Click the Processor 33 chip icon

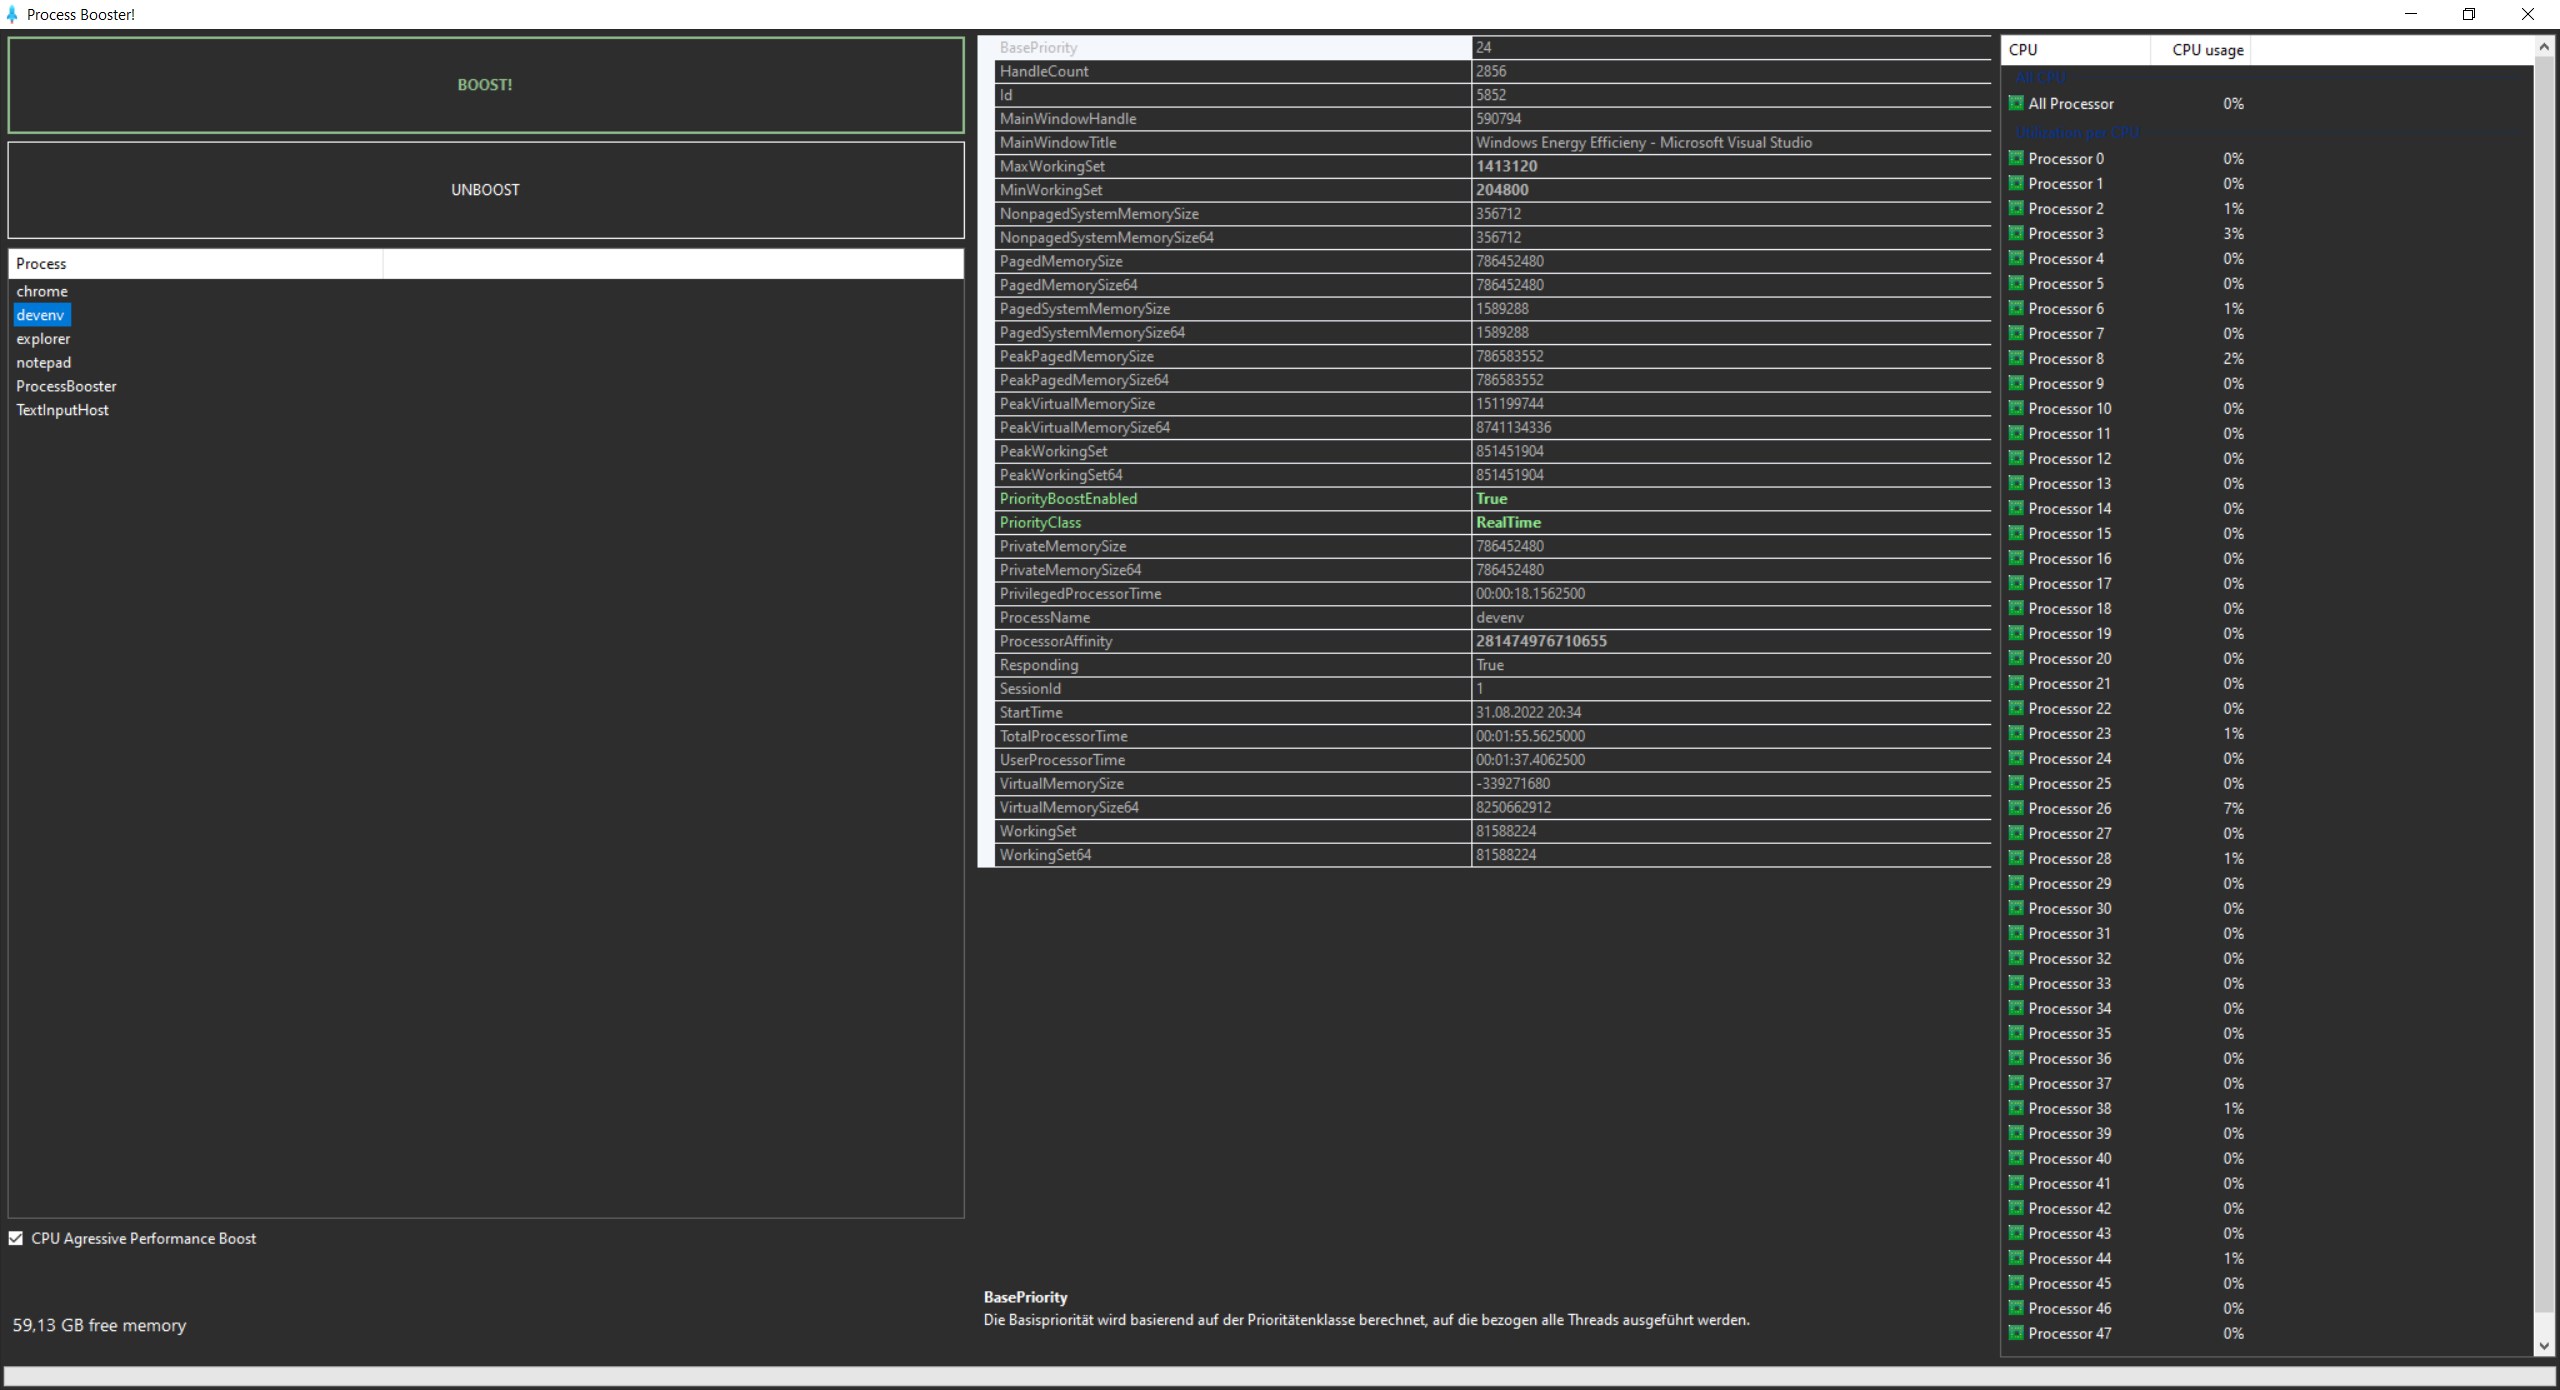[x=2016, y=983]
